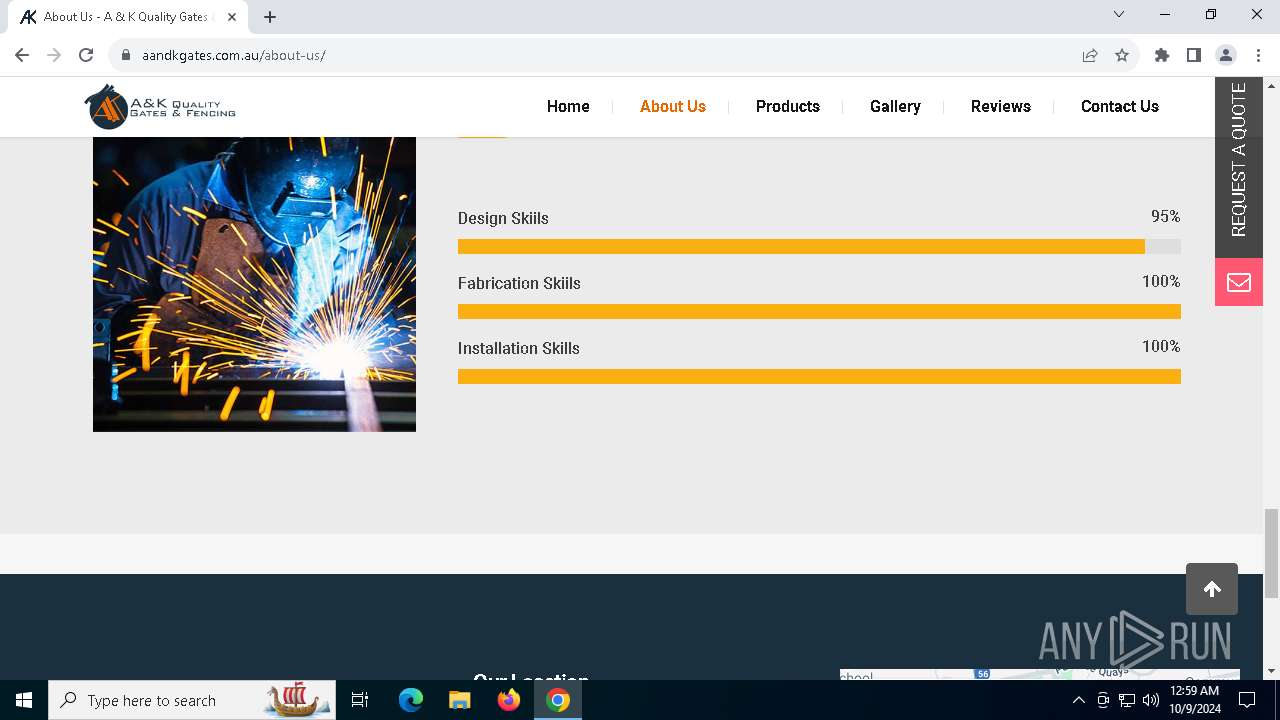Go back using browser back arrow
1280x720 pixels.
22,55
